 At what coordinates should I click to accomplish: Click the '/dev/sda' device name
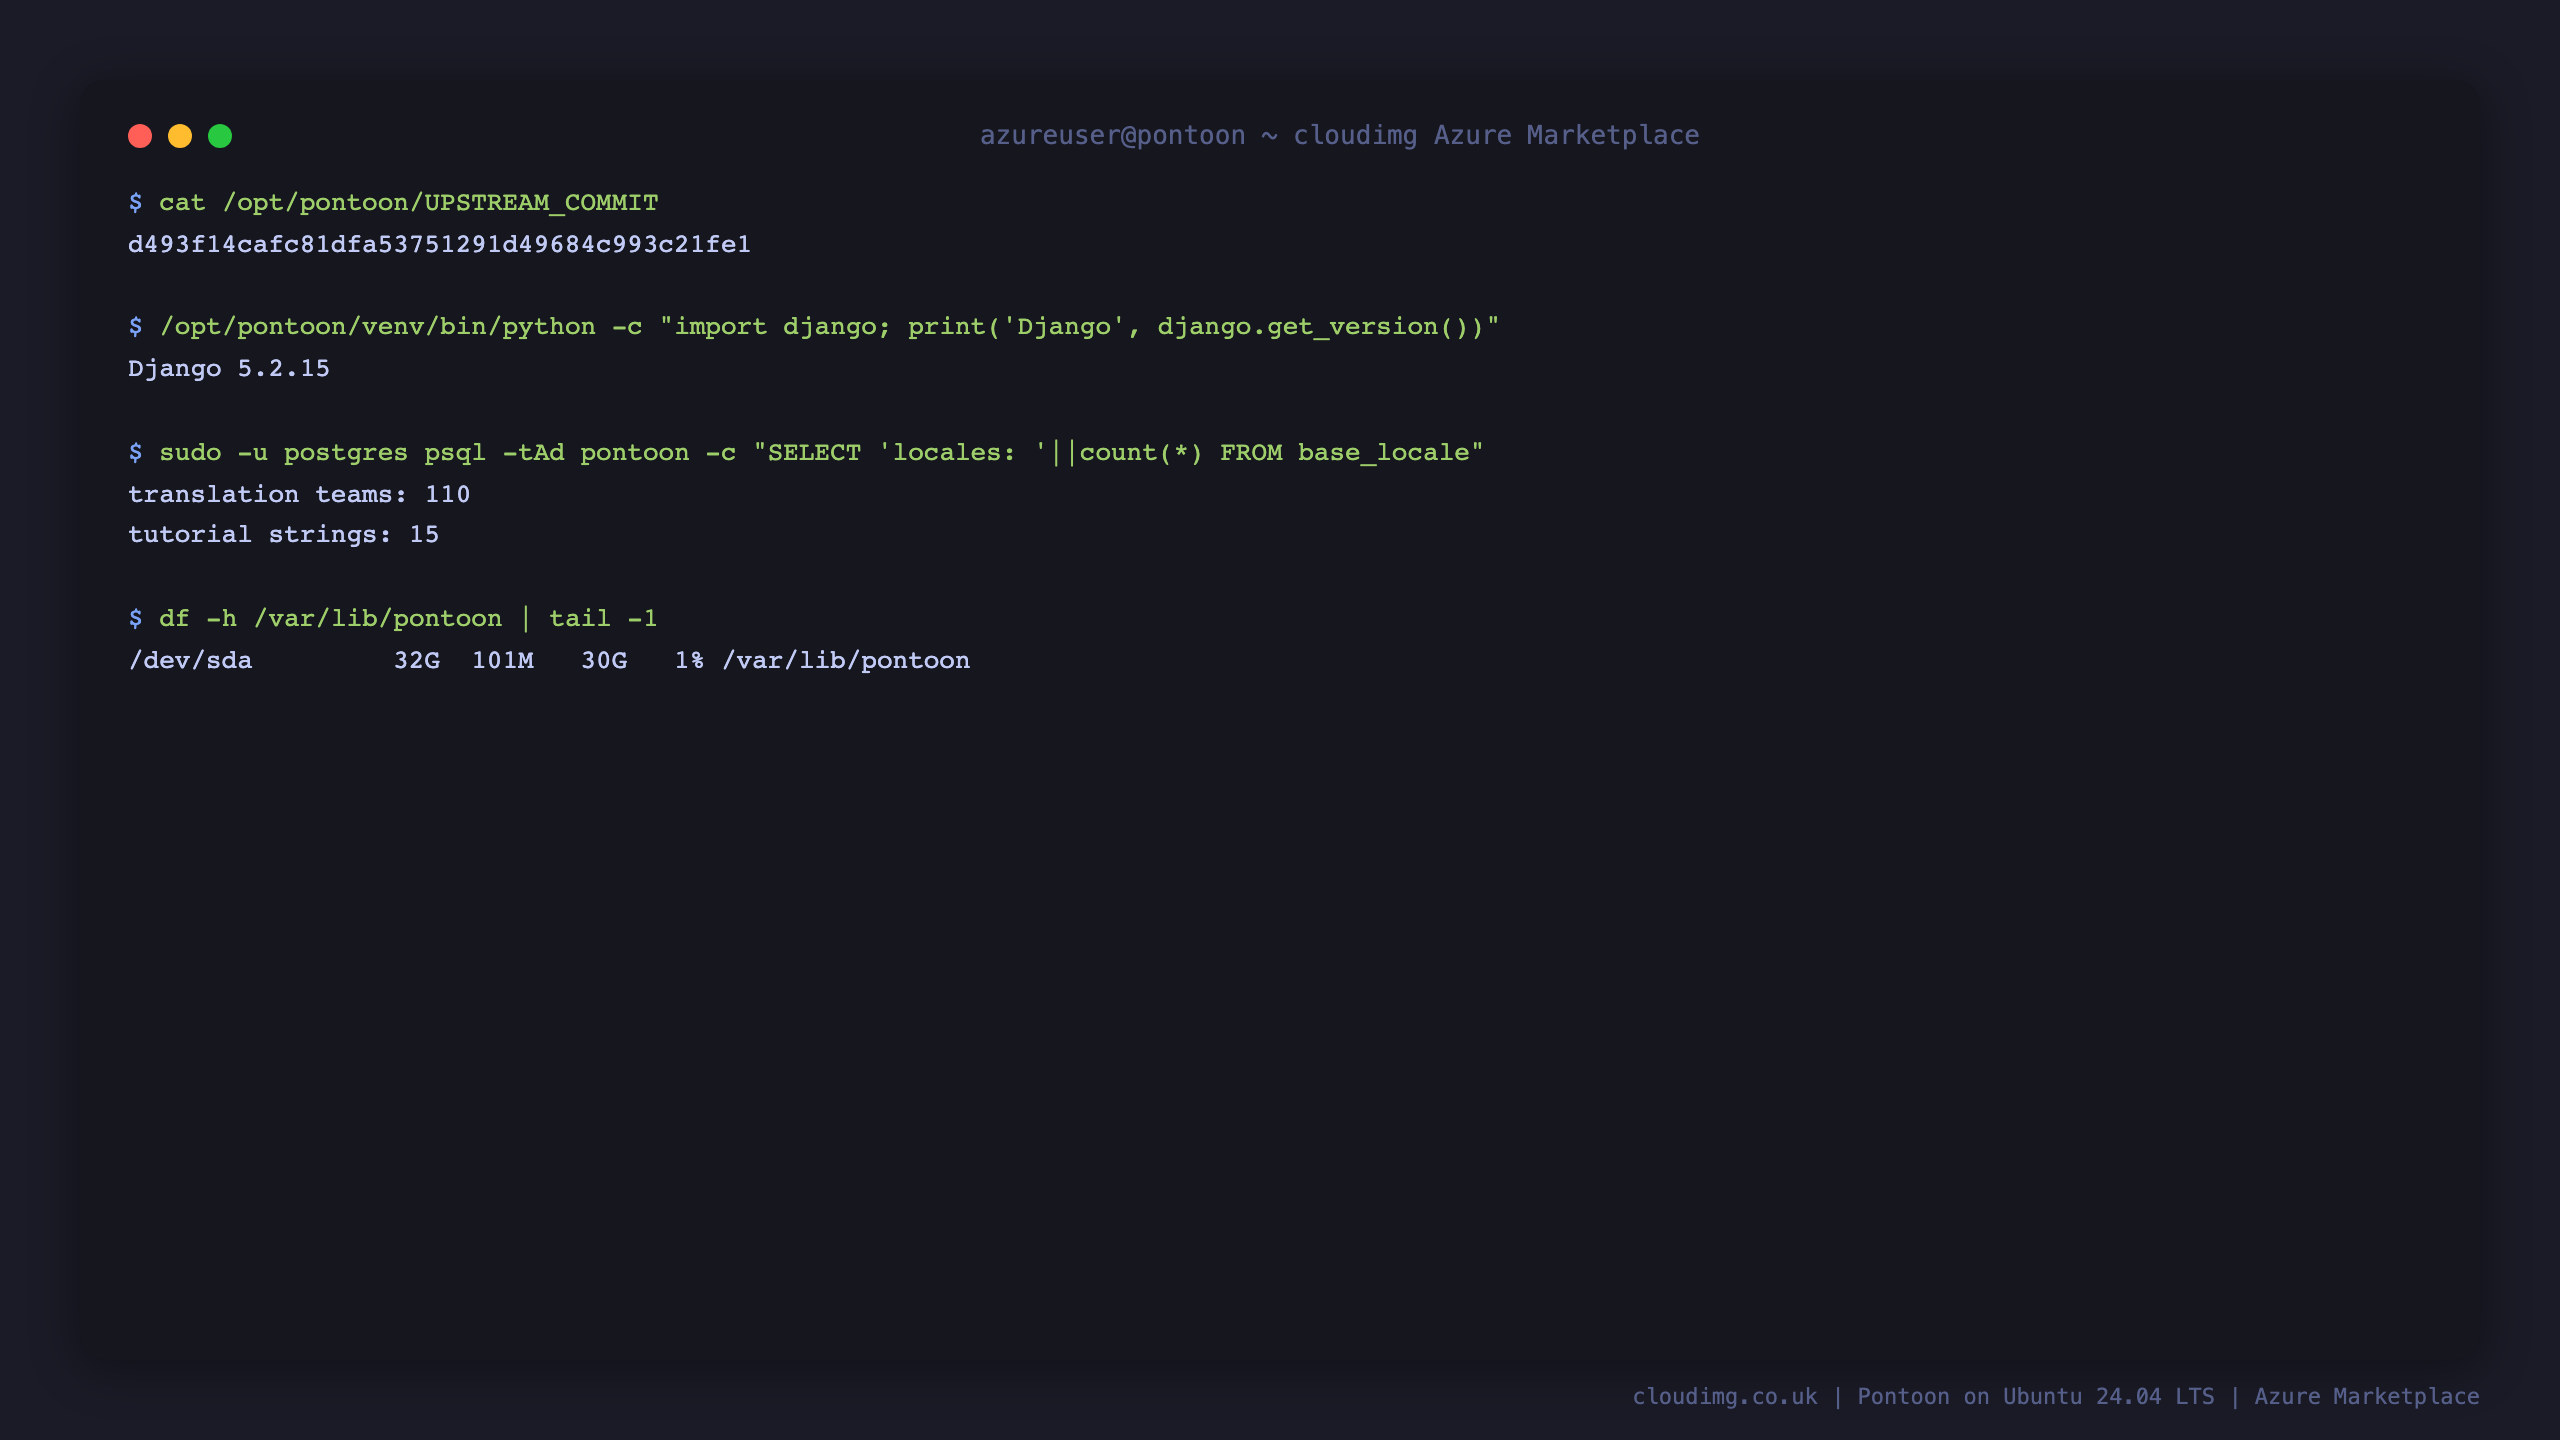[x=190, y=661]
